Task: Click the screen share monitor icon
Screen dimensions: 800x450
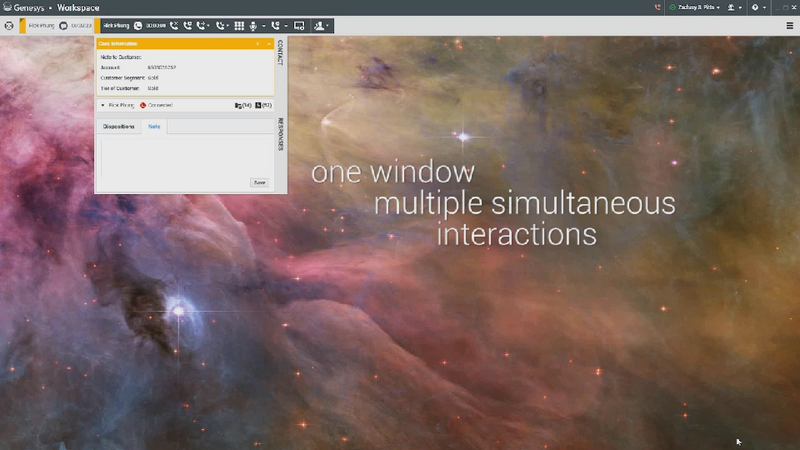Action: pos(299,26)
